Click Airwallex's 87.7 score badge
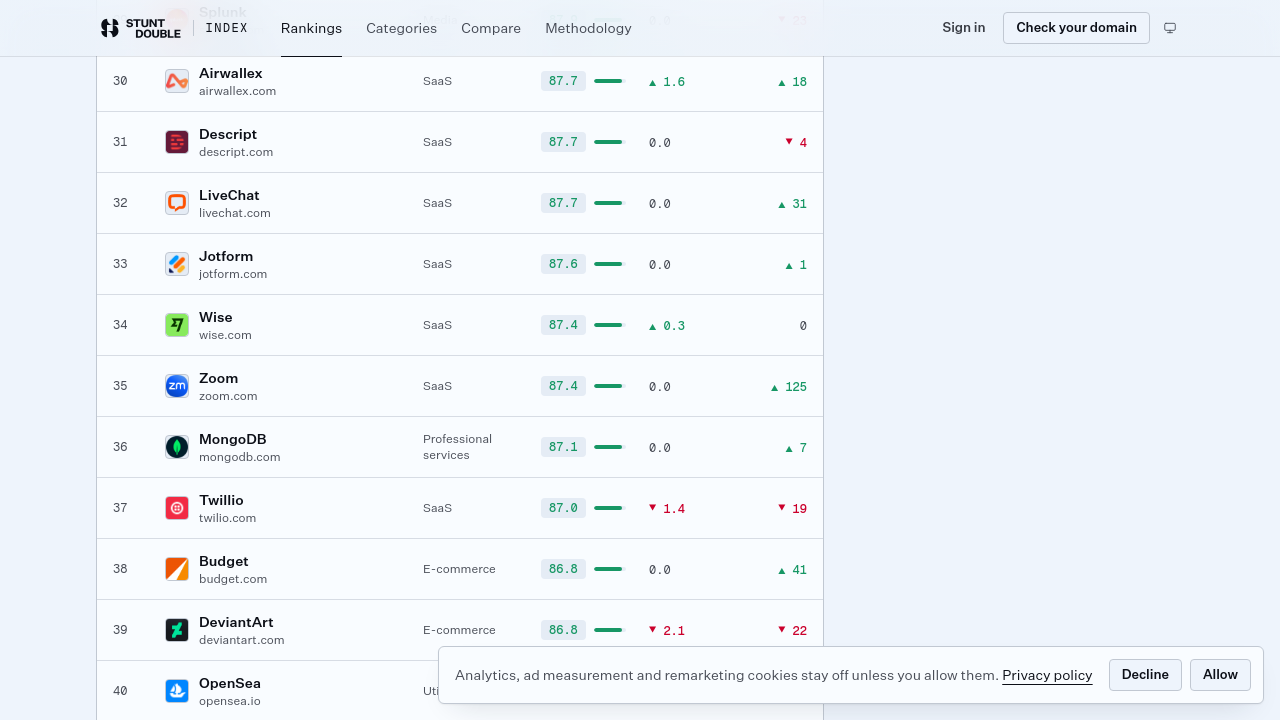 [563, 81]
